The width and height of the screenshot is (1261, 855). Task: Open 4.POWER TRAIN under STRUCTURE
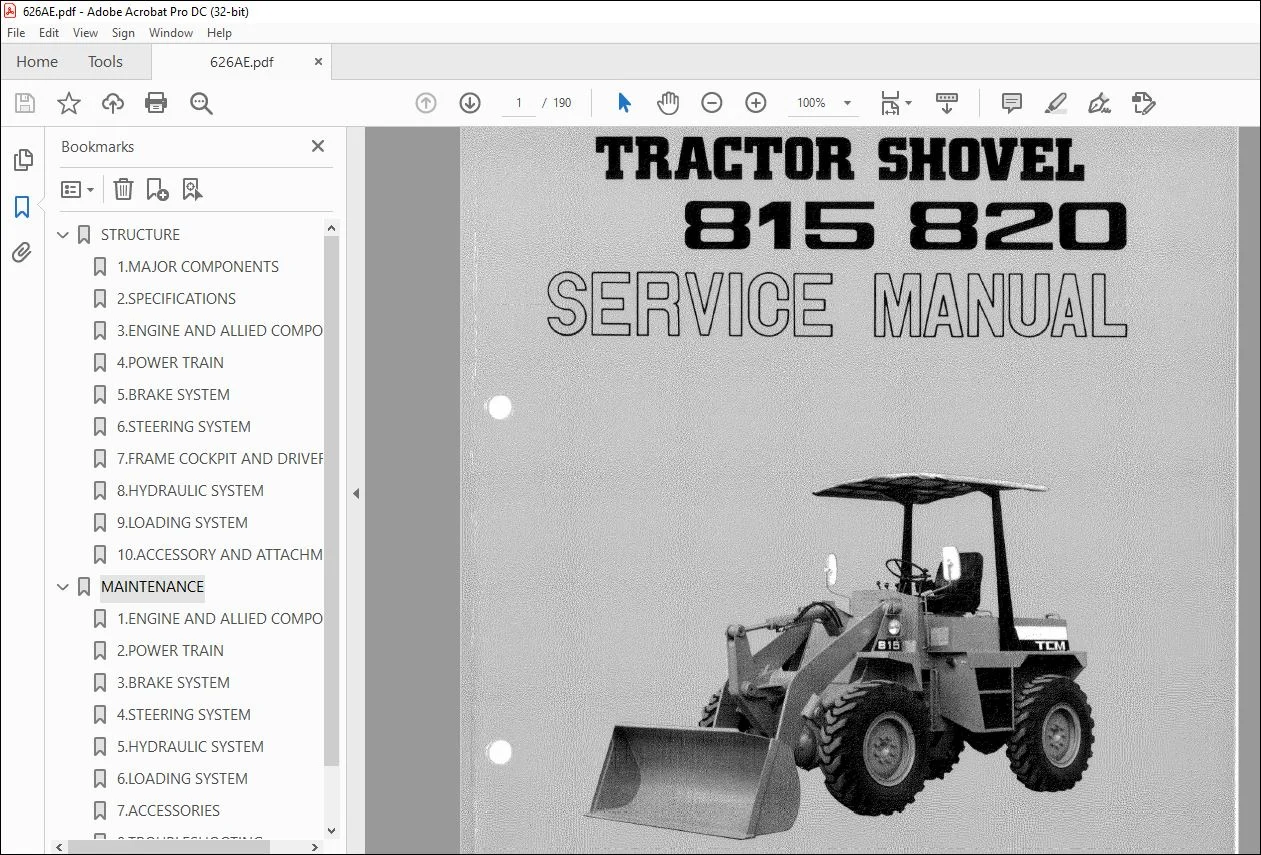pyautogui.click(x=170, y=363)
